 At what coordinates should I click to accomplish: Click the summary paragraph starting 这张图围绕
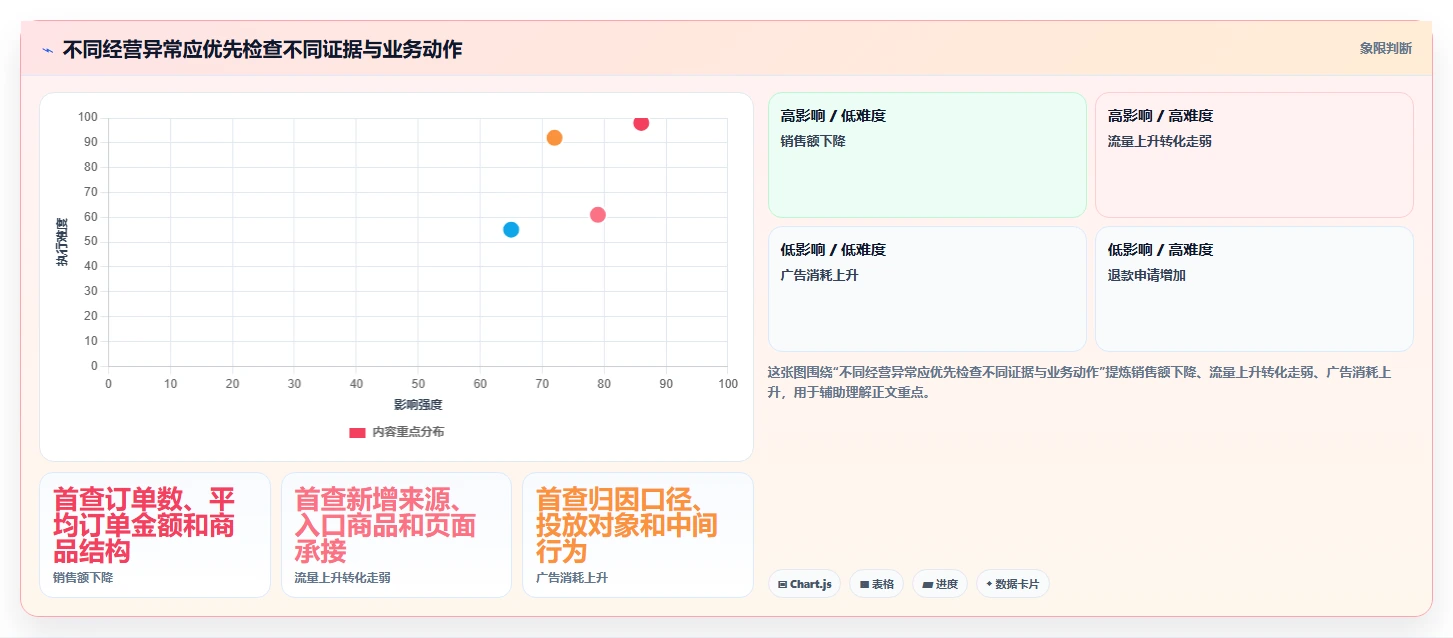tap(1080, 382)
